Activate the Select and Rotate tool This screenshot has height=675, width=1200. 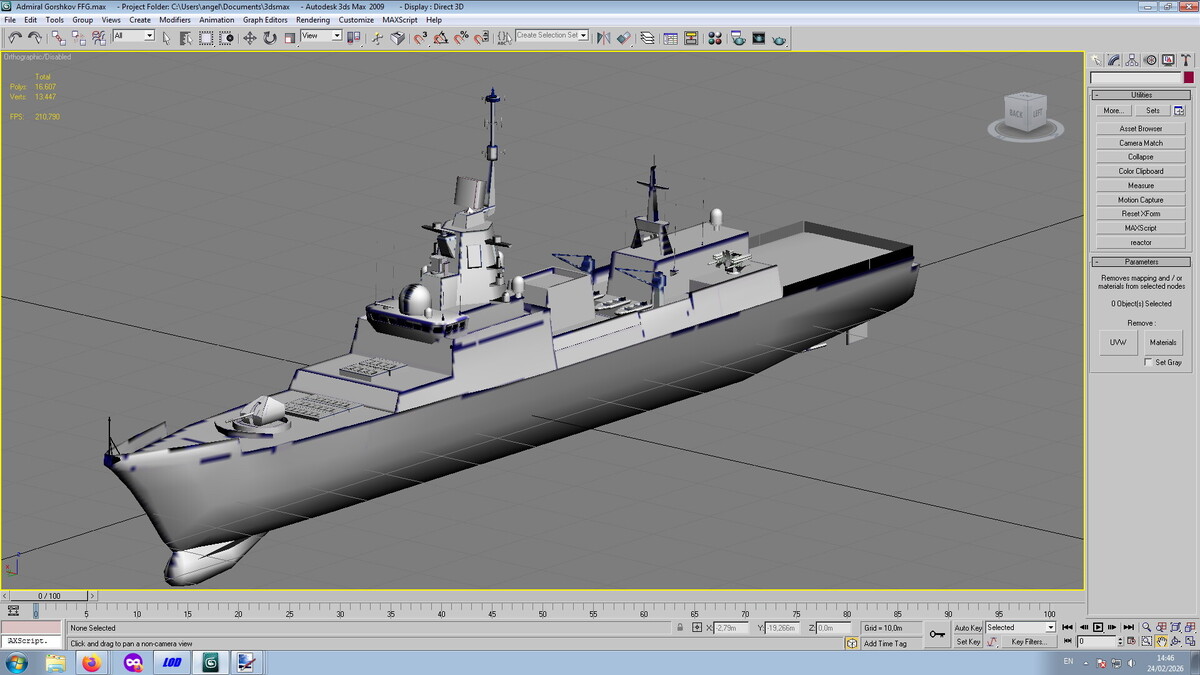pyautogui.click(x=269, y=38)
